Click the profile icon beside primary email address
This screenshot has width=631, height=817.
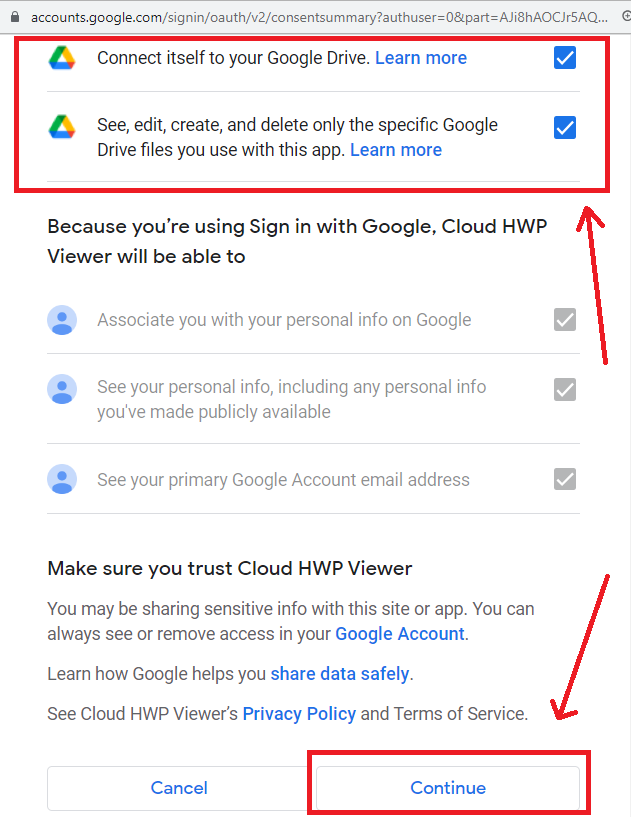[x=62, y=480]
